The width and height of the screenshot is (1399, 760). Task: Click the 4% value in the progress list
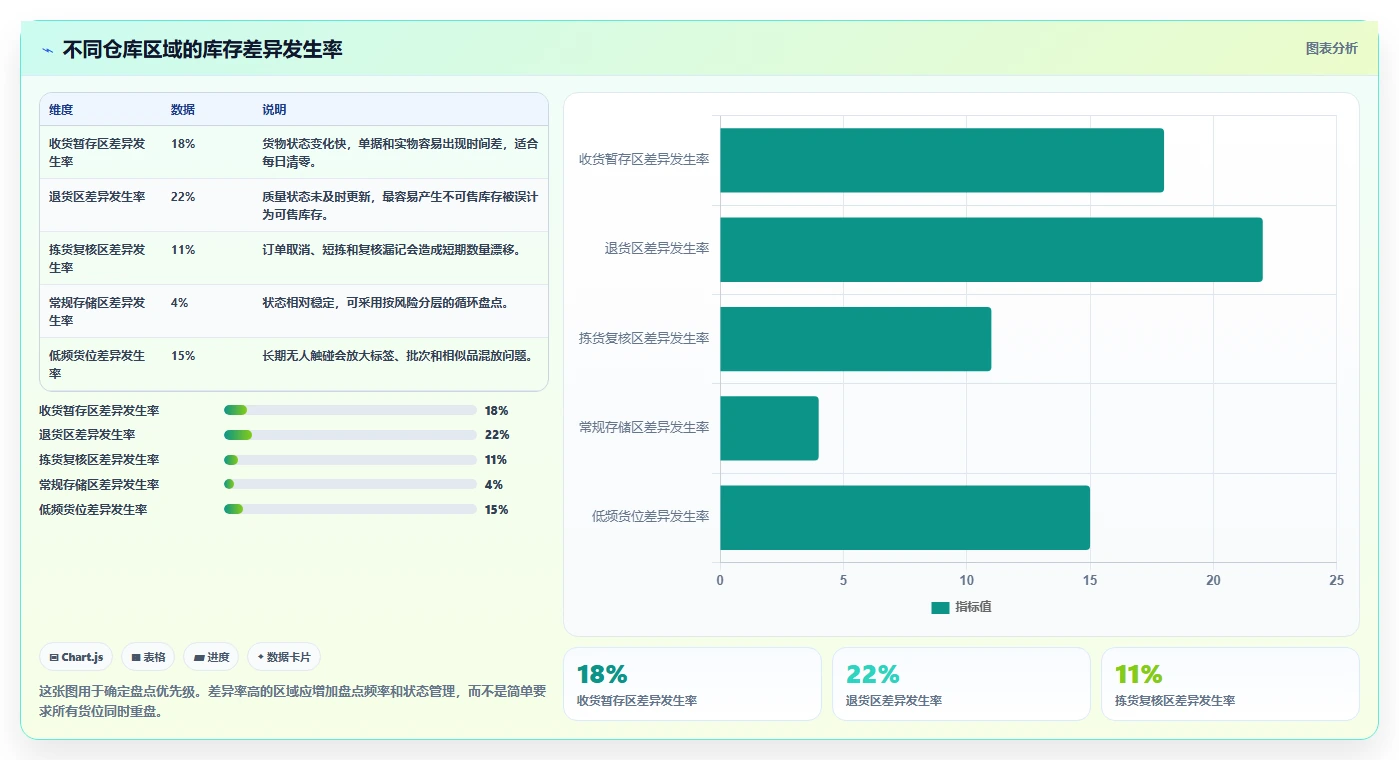tap(494, 485)
